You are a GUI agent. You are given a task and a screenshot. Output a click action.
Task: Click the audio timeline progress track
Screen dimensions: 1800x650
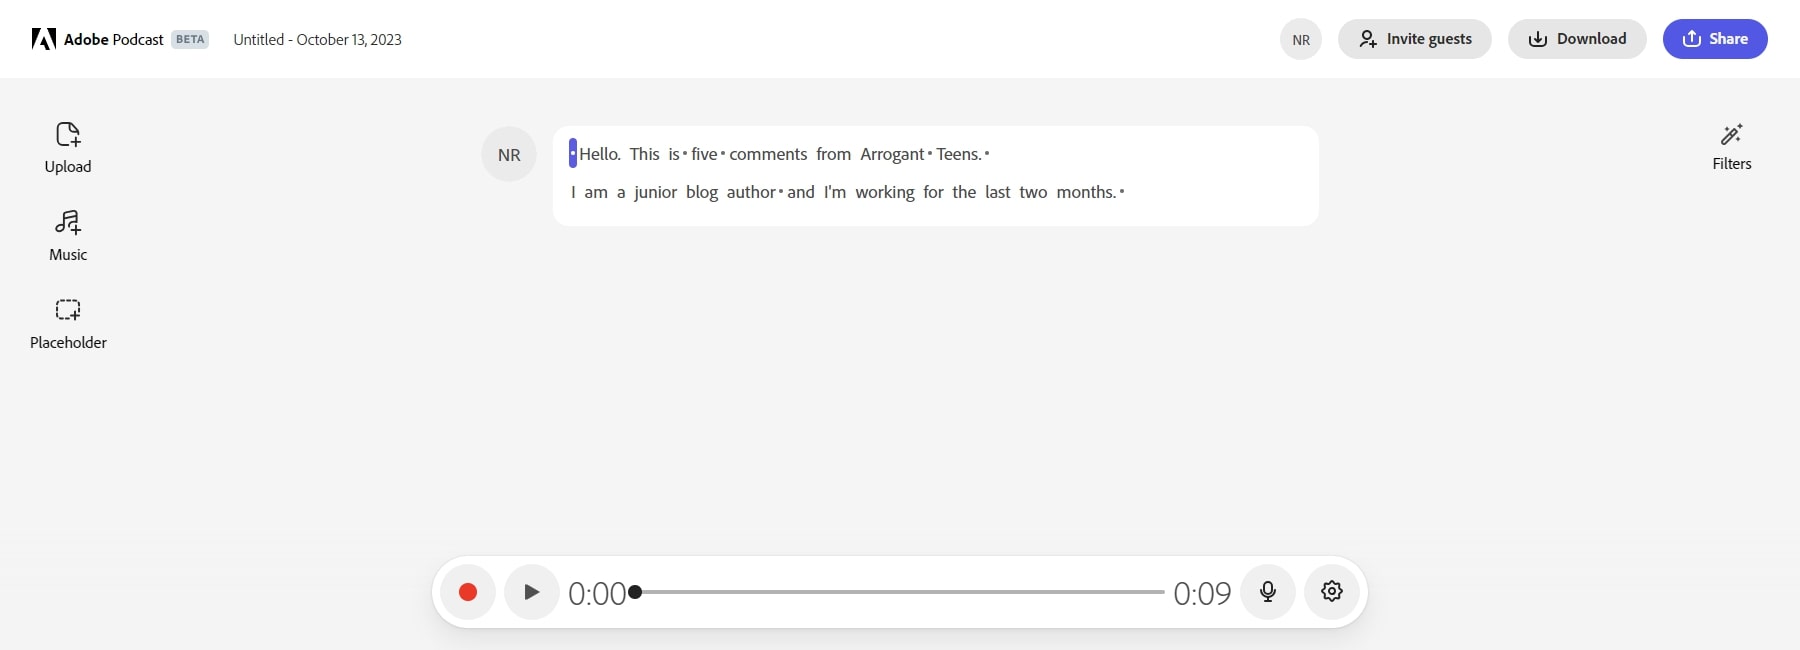(x=900, y=592)
